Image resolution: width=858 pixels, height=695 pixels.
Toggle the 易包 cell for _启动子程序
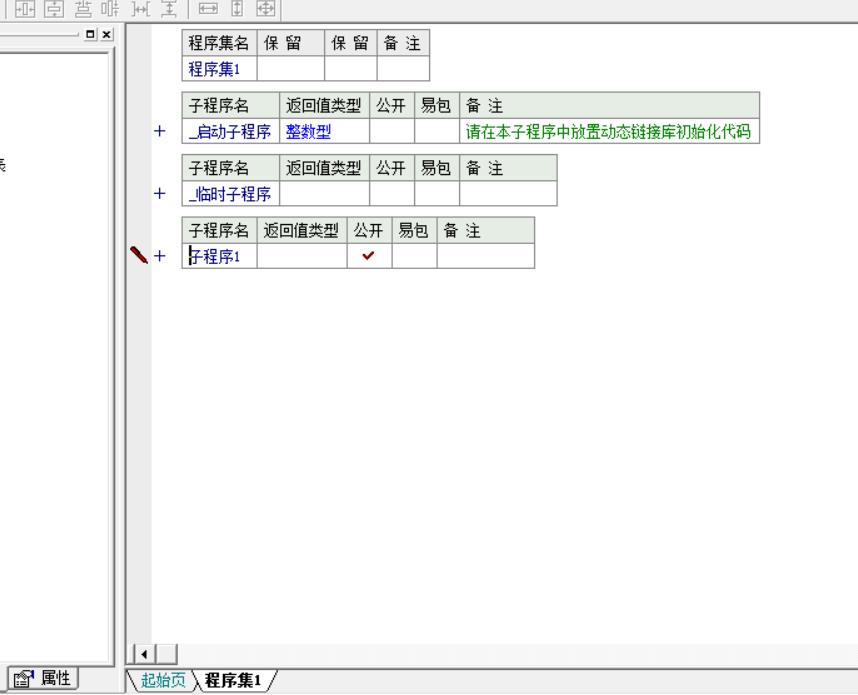(x=437, y=131)
